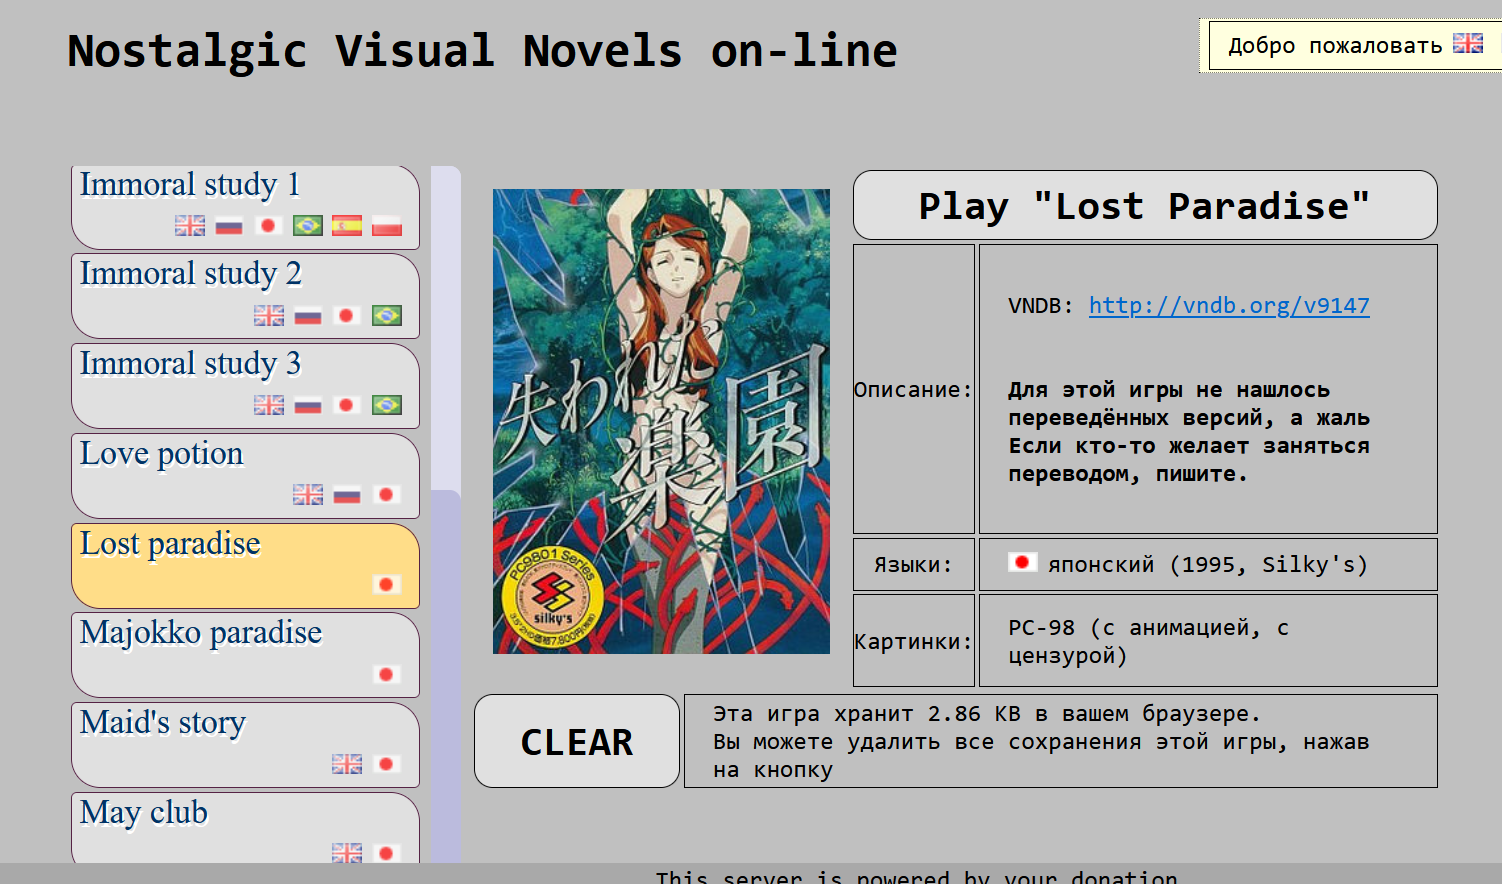The height and width of the screenshot is (884, 1502).
Task: Open Immoral study 1 game entry
Action: (x=245, y=207)
